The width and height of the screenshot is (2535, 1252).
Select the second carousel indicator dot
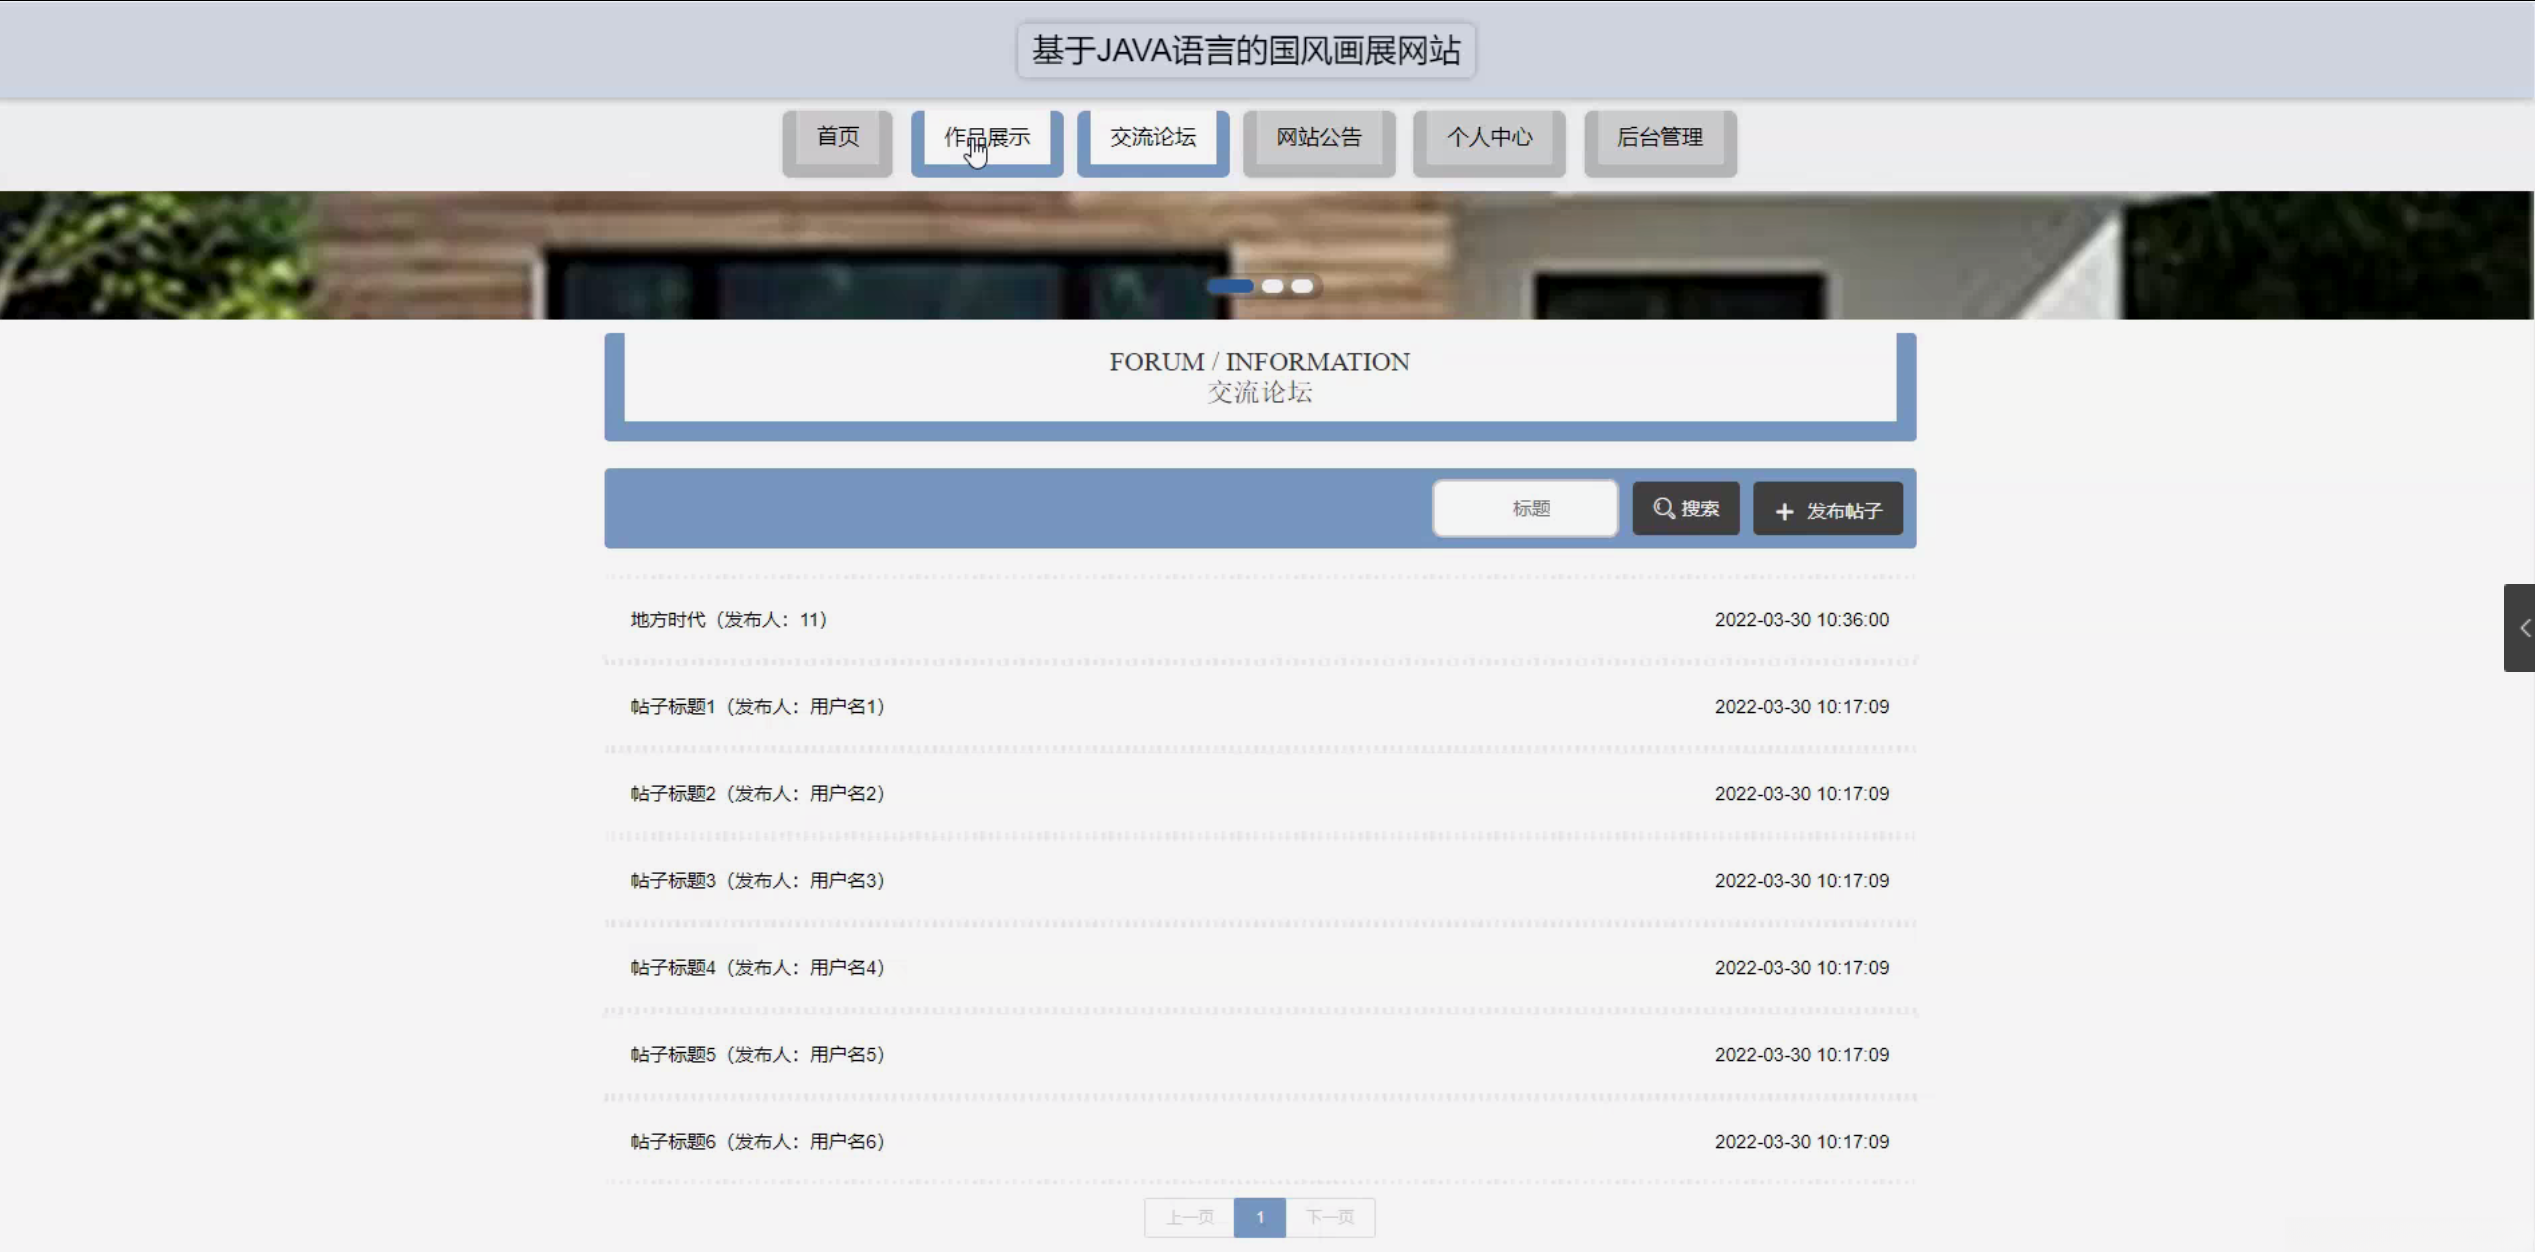1272,286
